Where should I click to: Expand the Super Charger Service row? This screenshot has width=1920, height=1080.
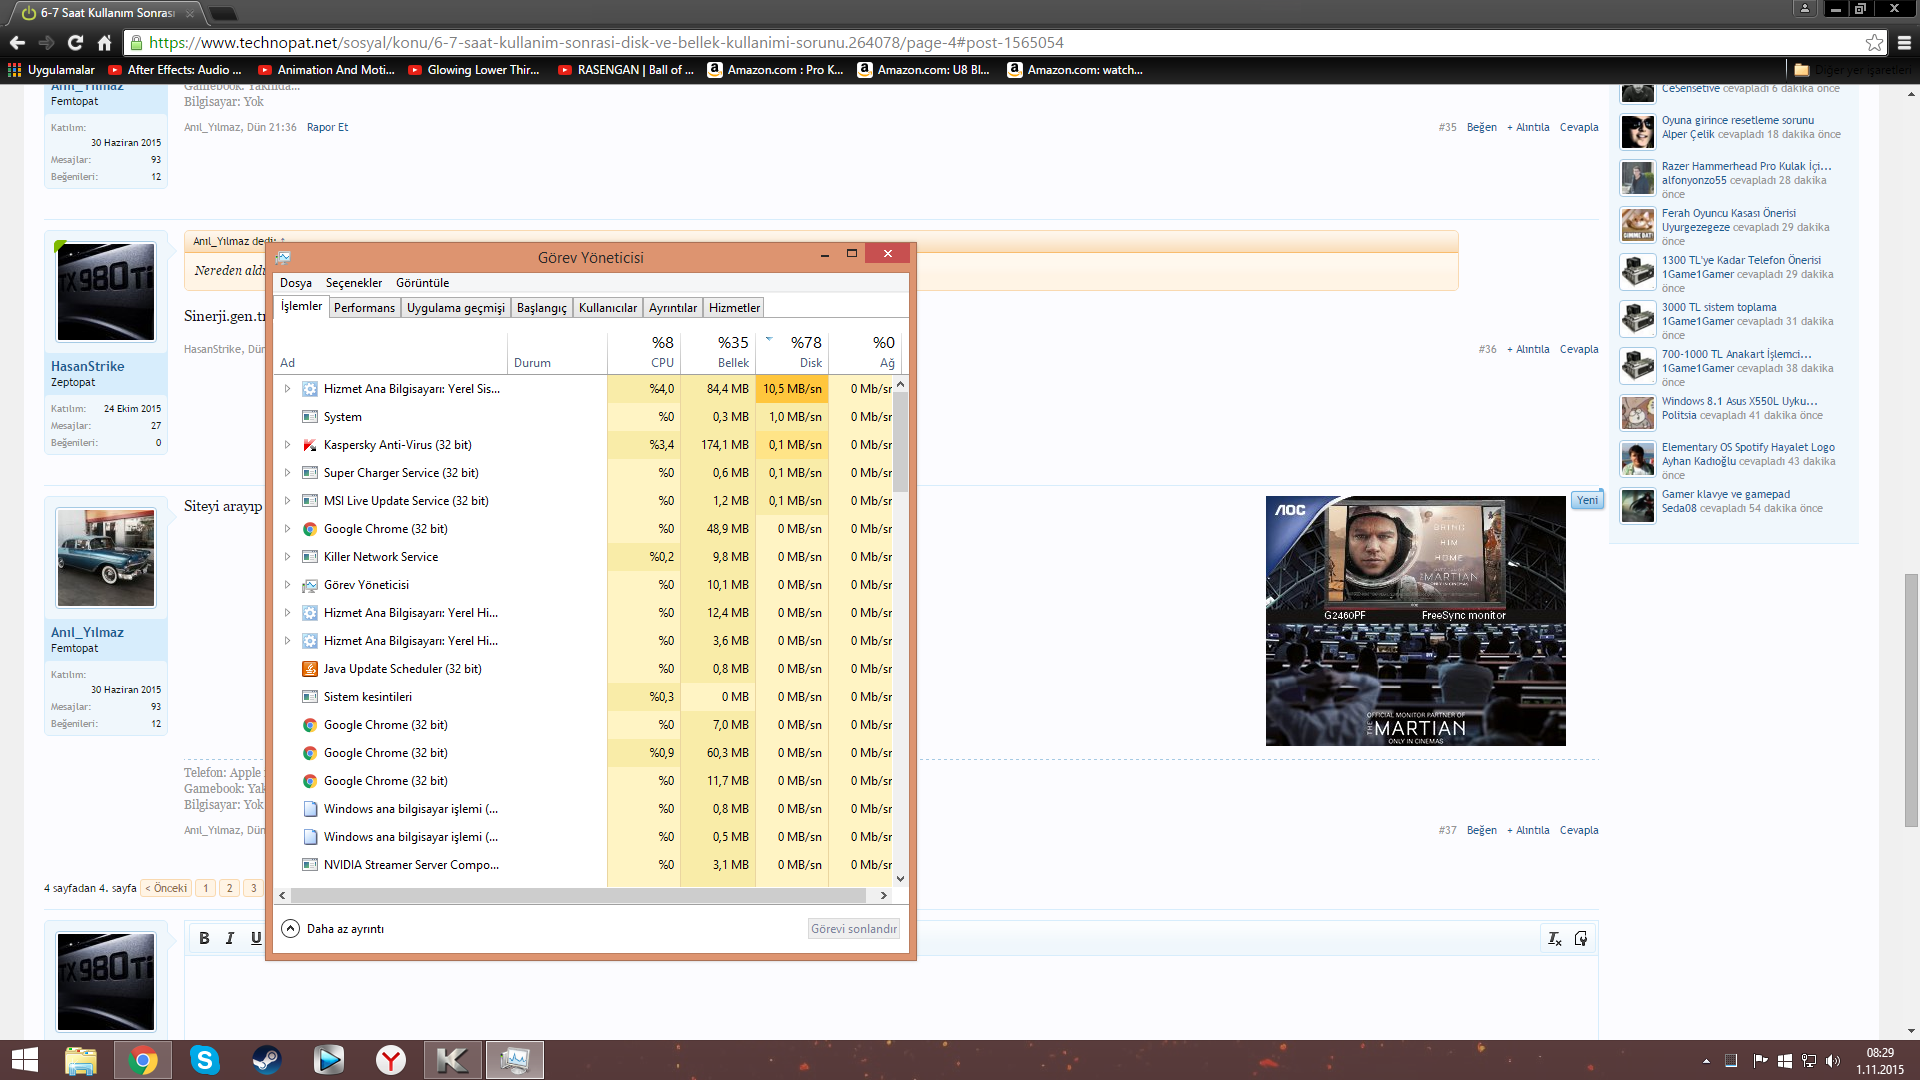tap(287, 473)
